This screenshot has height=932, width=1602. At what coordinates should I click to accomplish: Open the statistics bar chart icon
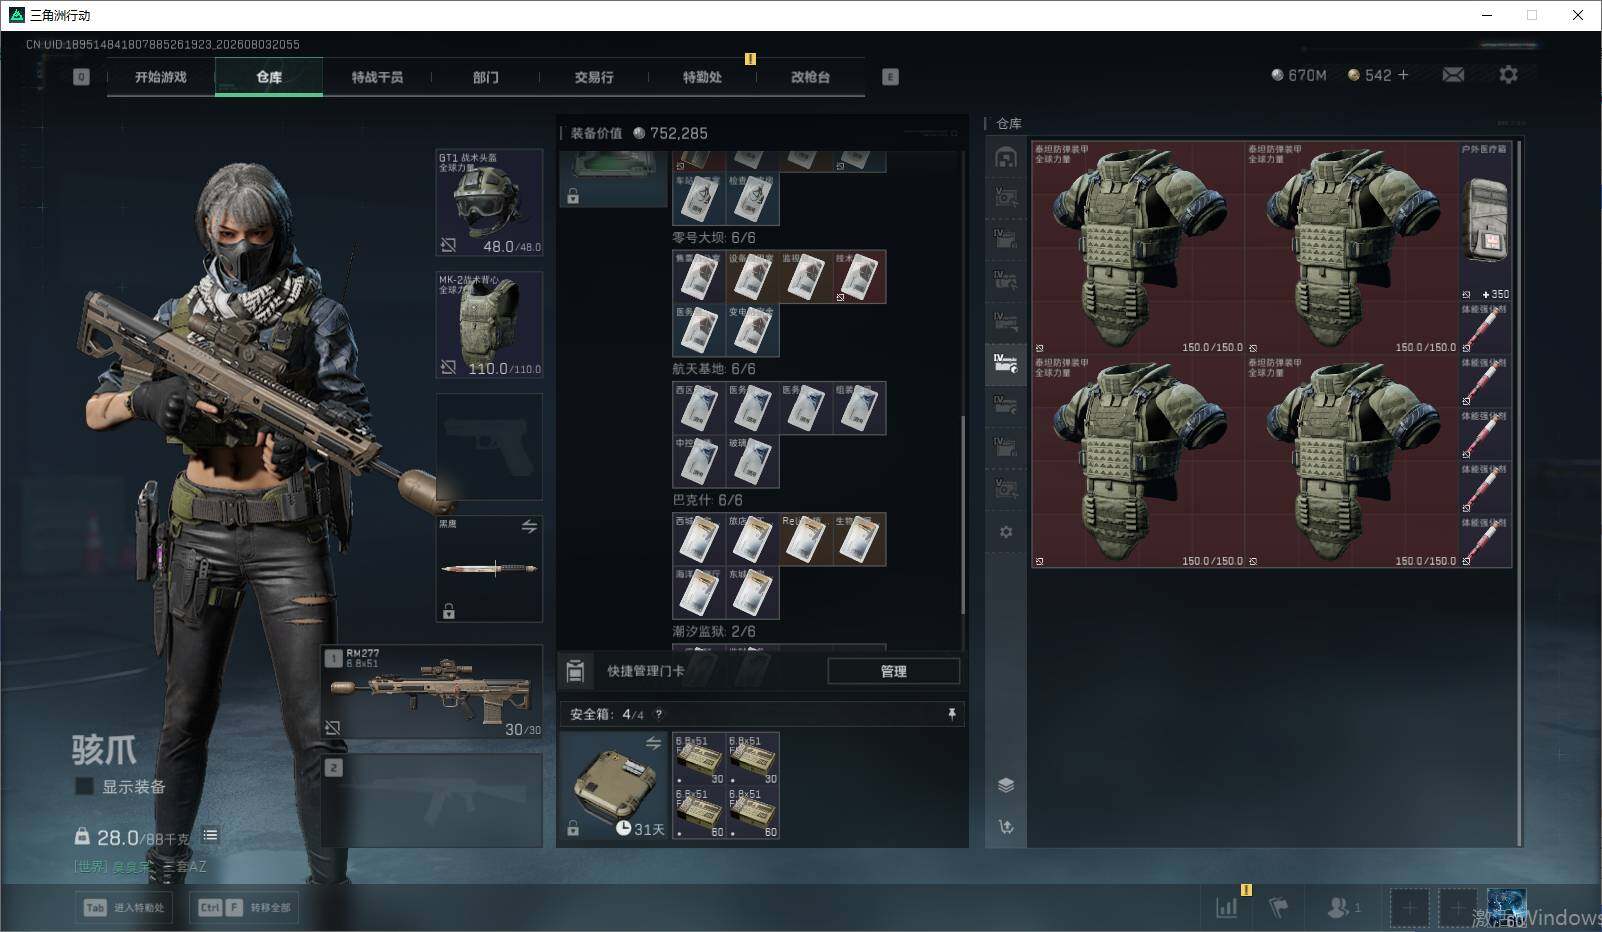pyautogui.click(x=1227, y=907)
